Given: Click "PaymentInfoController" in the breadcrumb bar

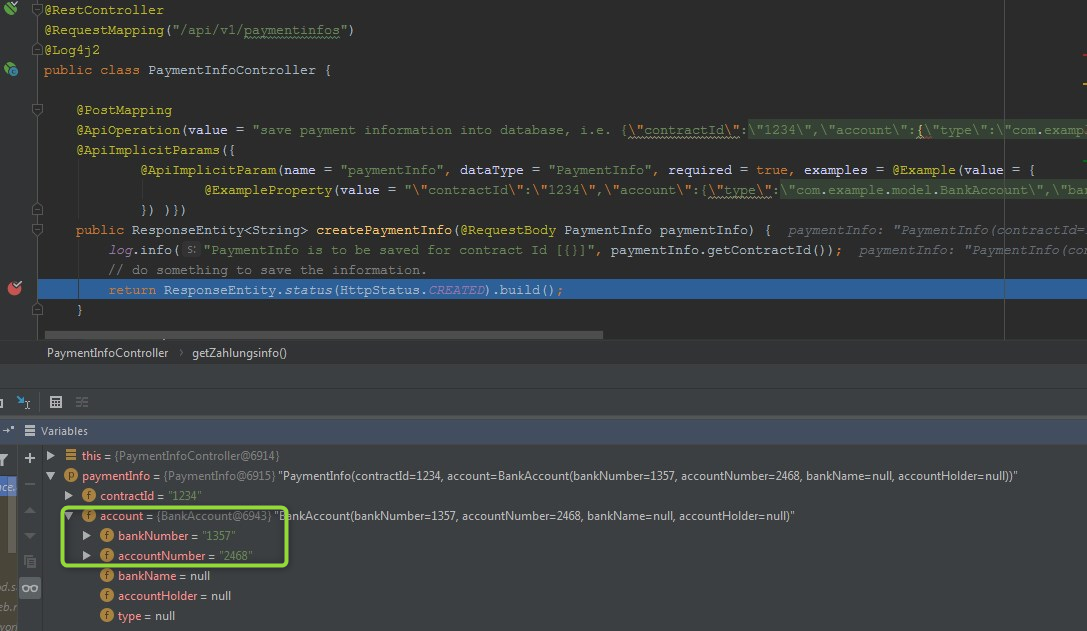Looking at the screenshot, I should pyautogui.click(x=107, y=352).
